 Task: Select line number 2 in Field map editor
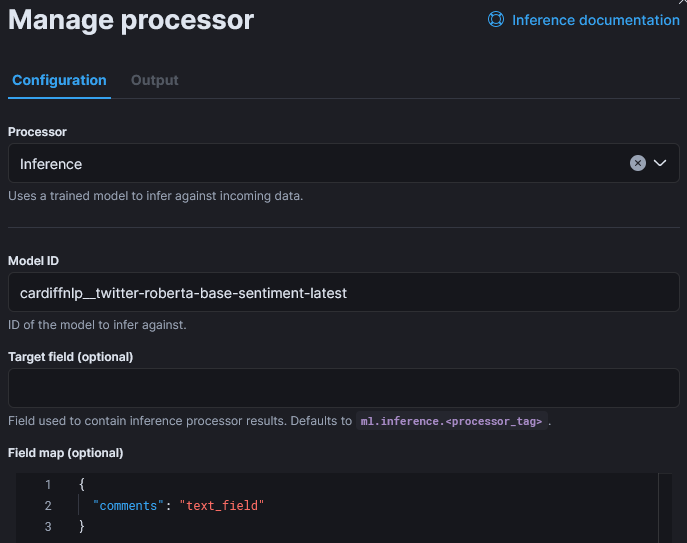click(x=47, y=506)
